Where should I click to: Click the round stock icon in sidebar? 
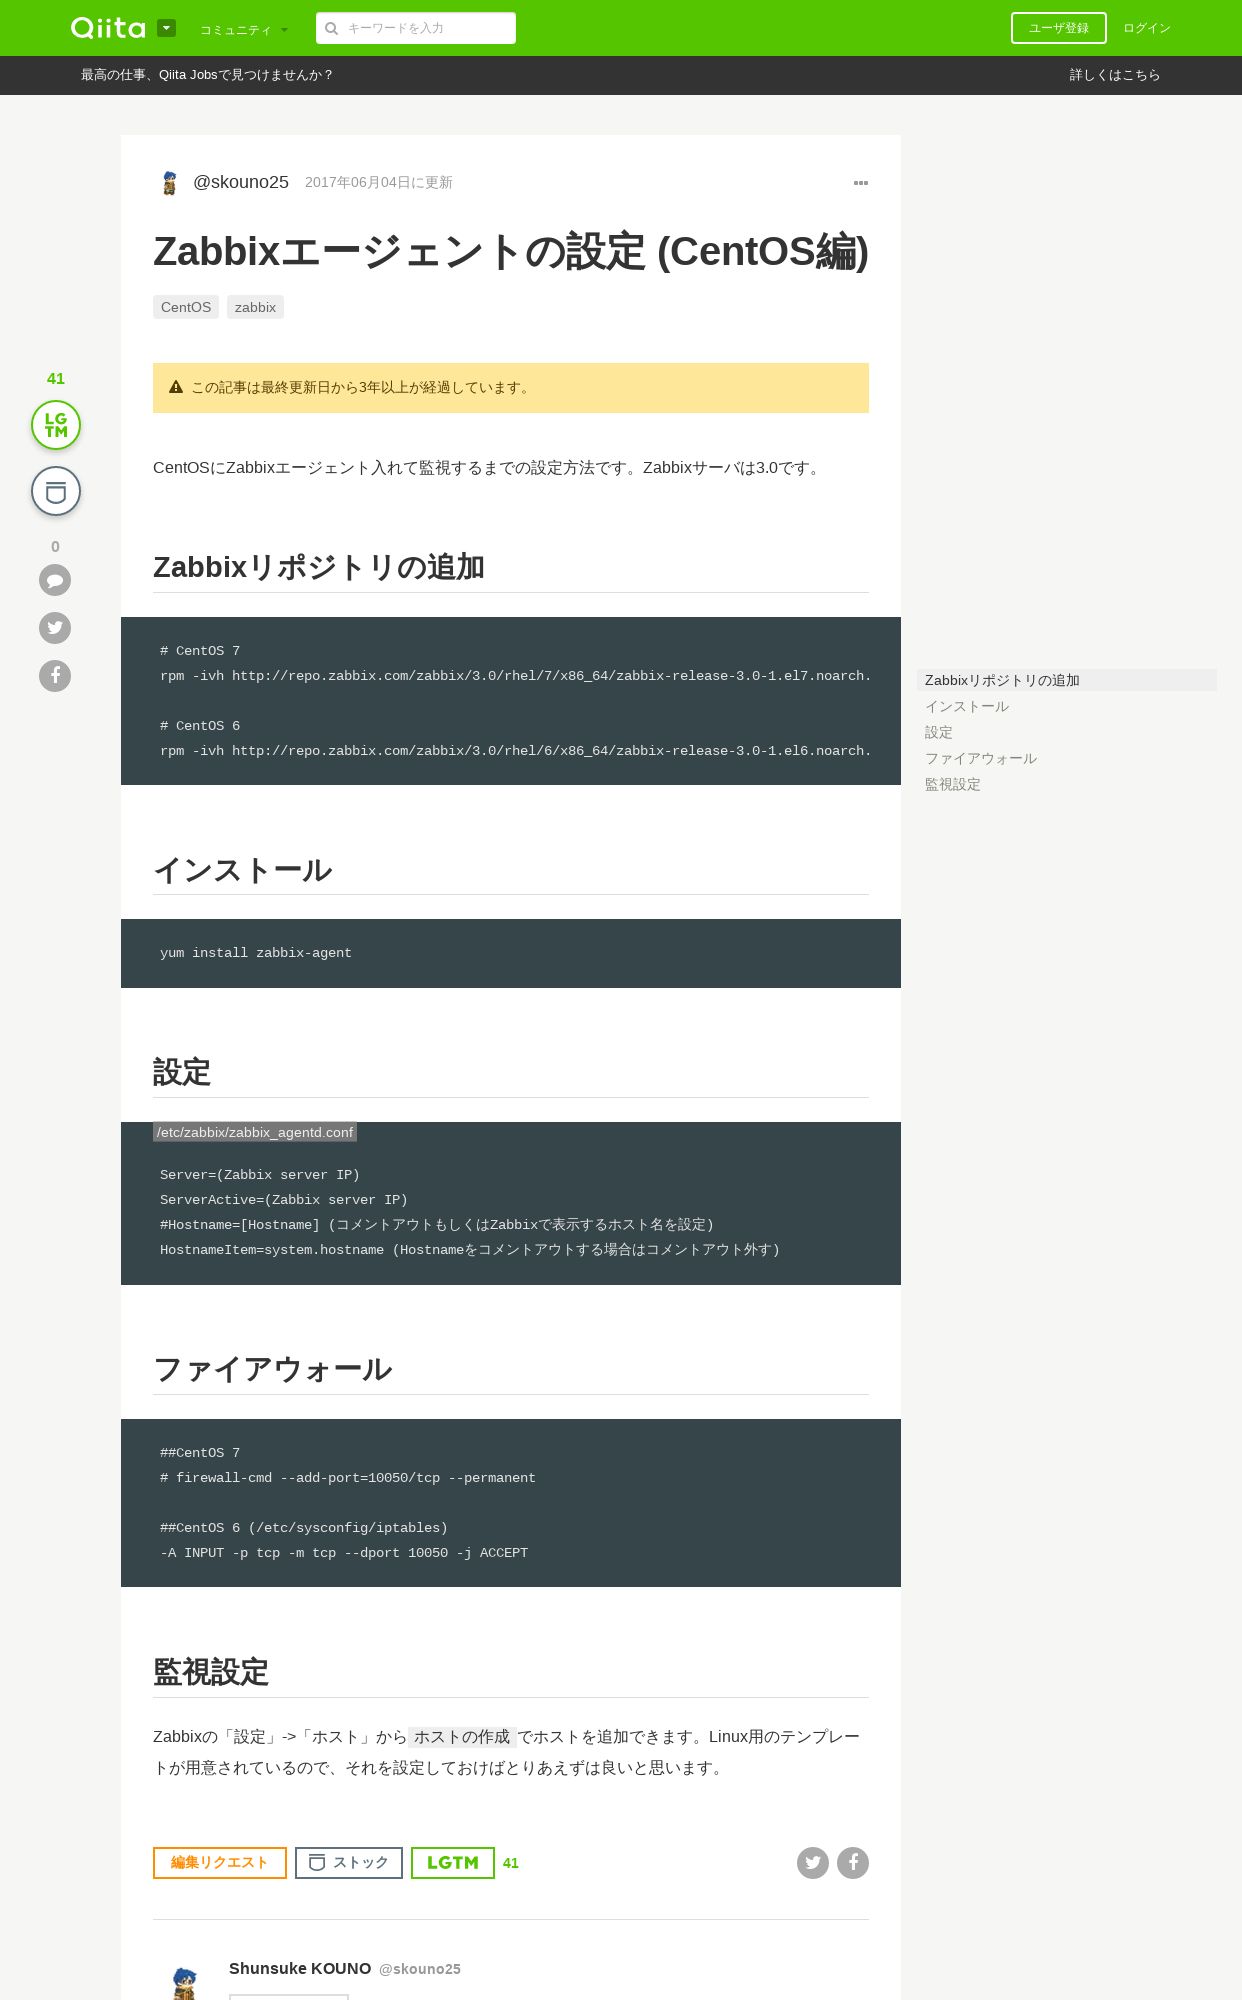(56, 491)
